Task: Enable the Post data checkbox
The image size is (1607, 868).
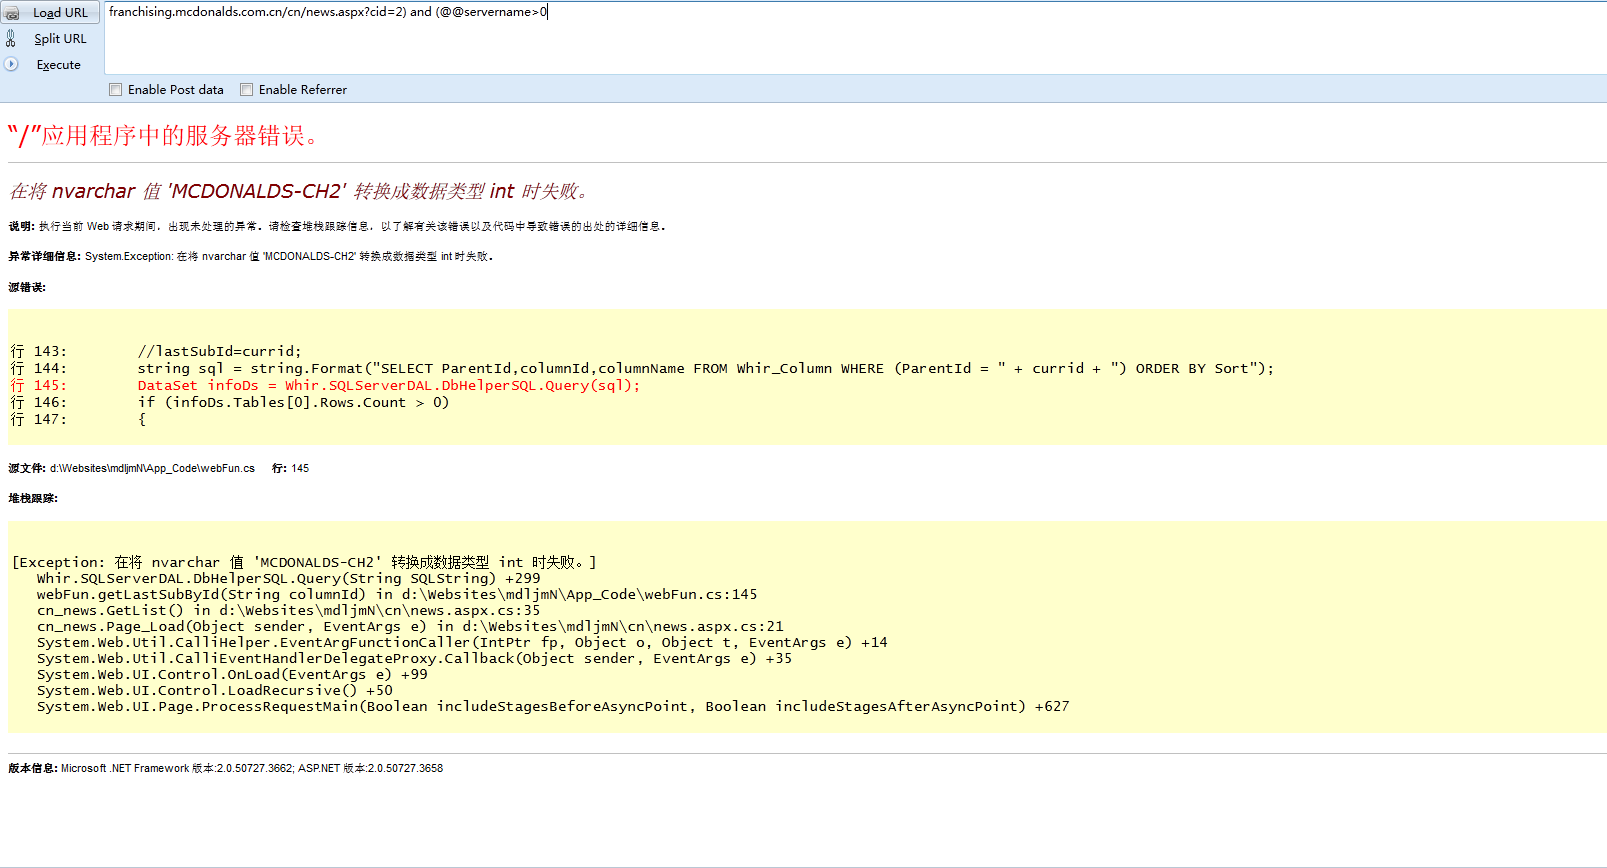Action: click(116, 90)
